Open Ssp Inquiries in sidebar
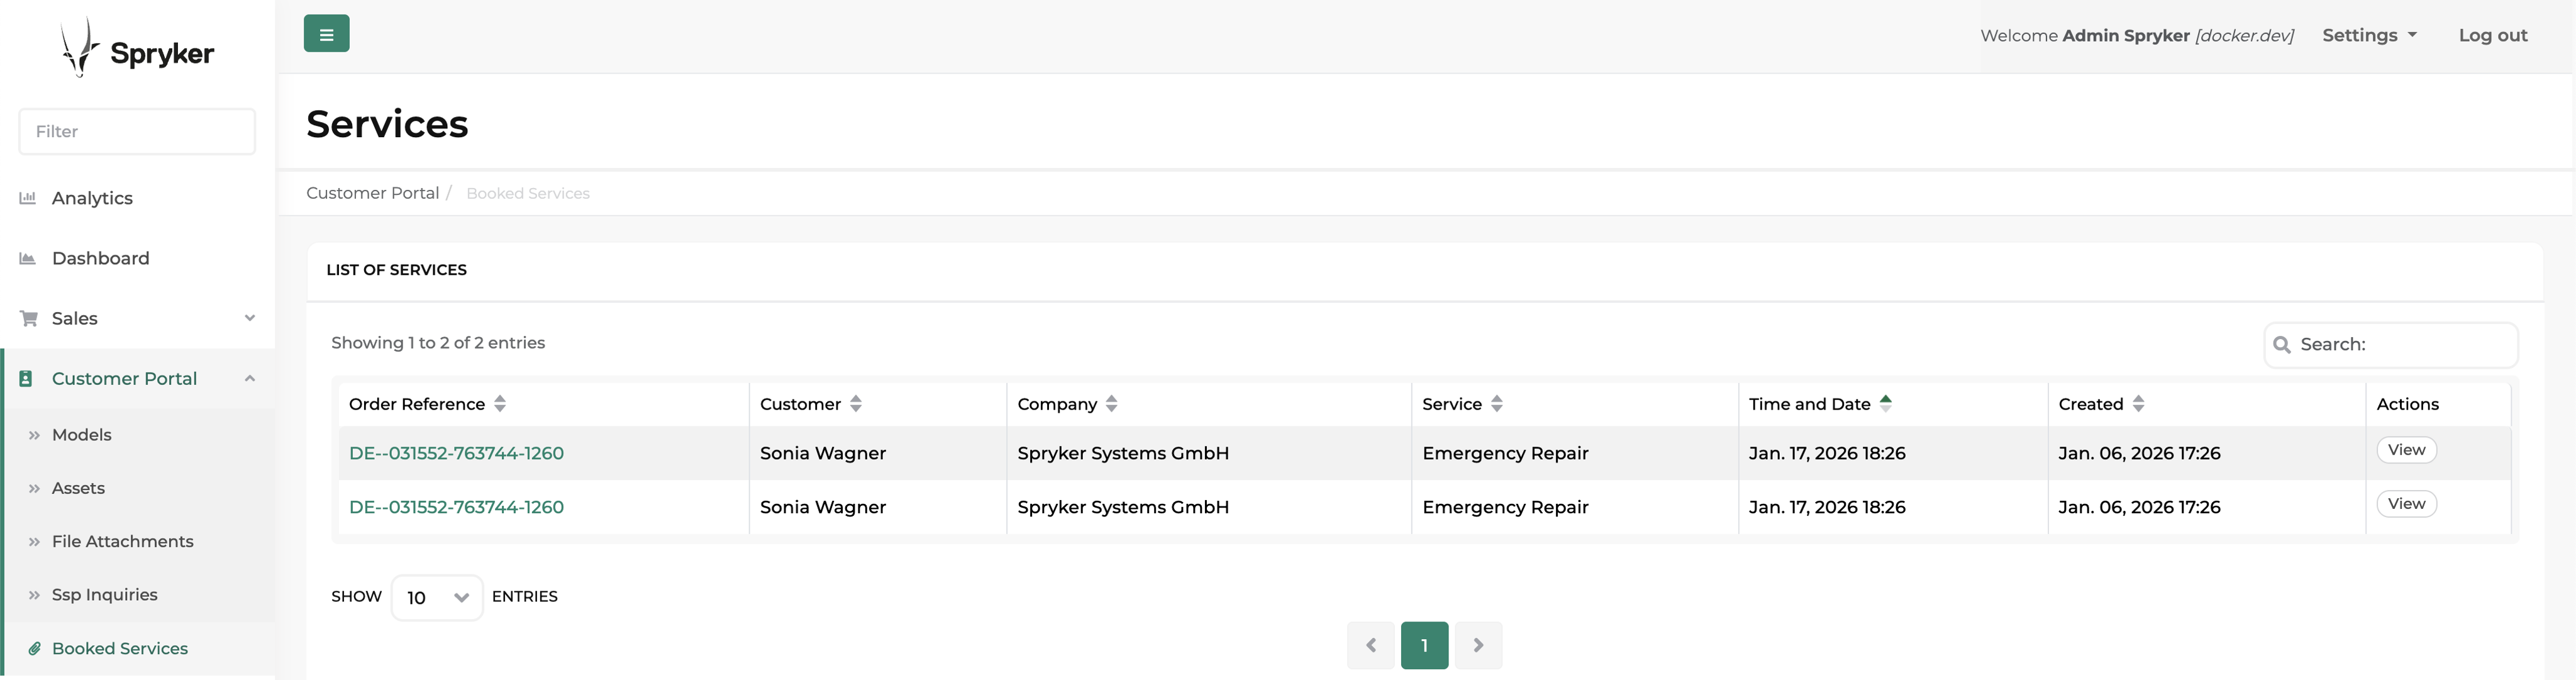 [x=105, y=594]
